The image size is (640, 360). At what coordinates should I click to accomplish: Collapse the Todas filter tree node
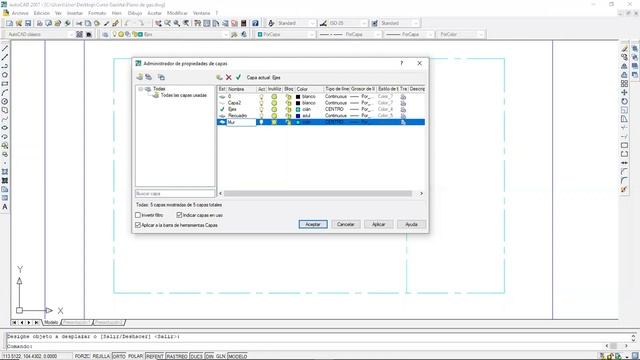(x=140, y=89)
